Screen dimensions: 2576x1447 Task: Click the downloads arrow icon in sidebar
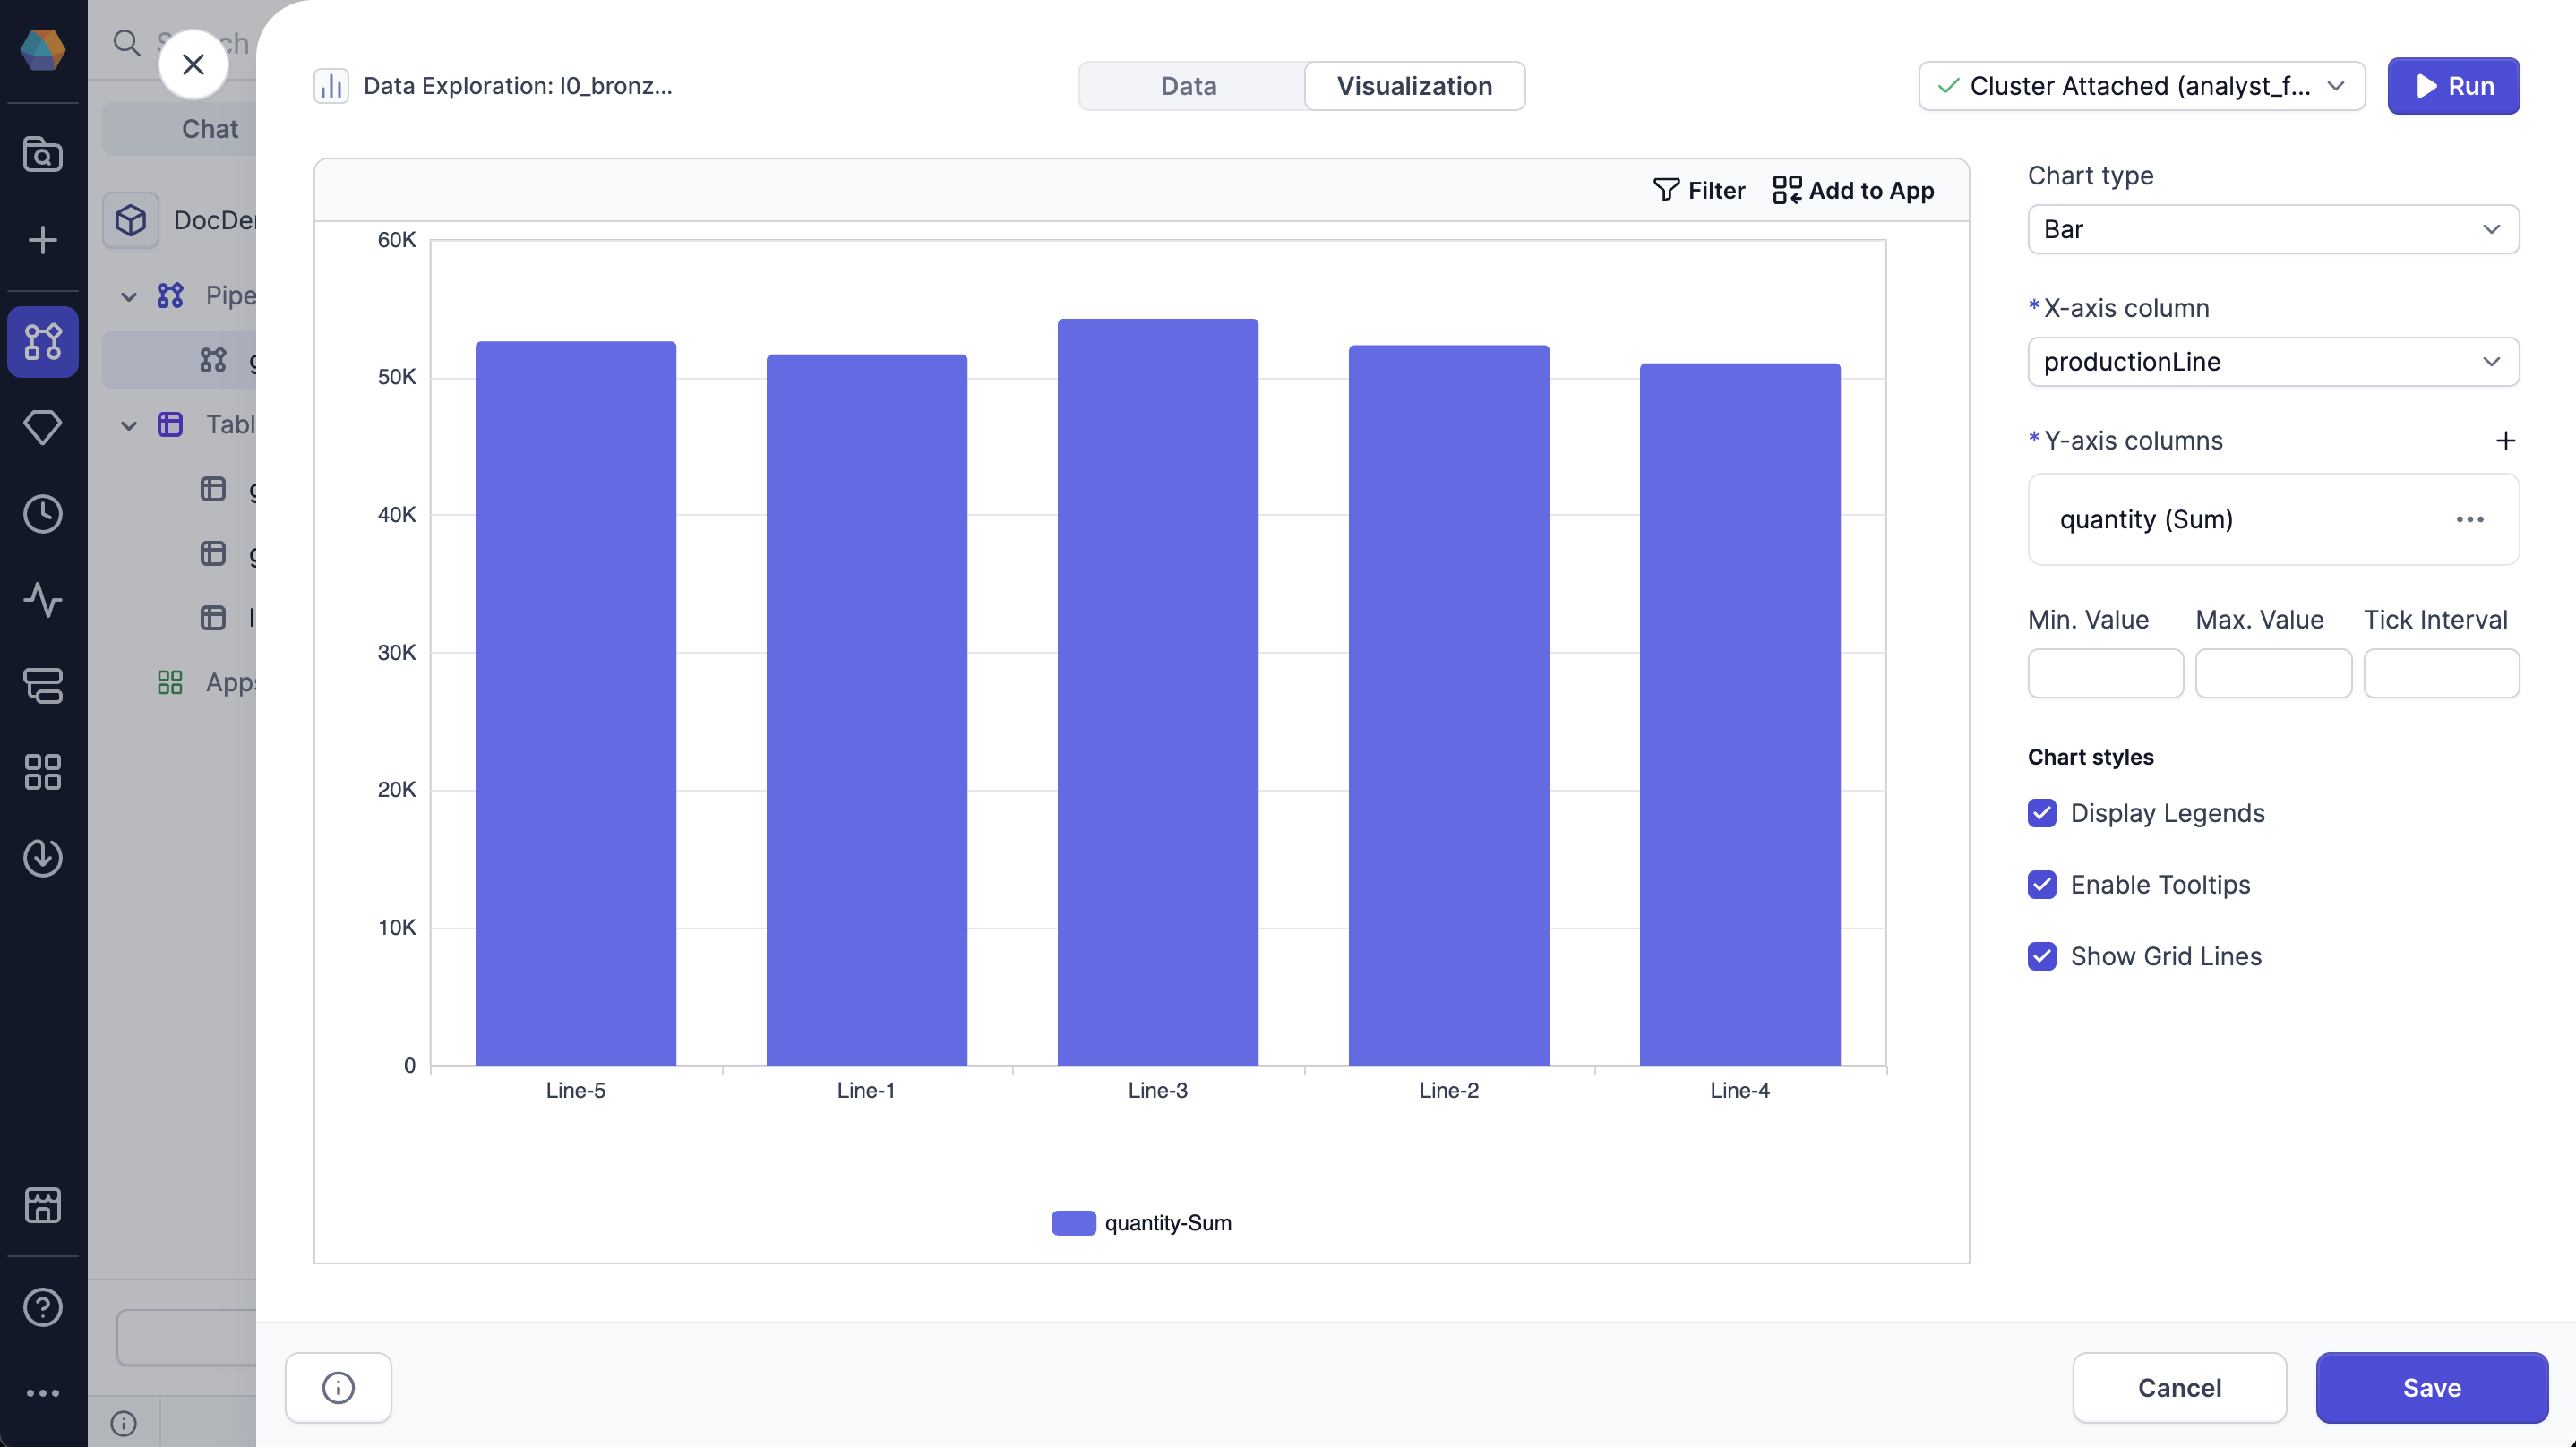(x=43, y=857)
